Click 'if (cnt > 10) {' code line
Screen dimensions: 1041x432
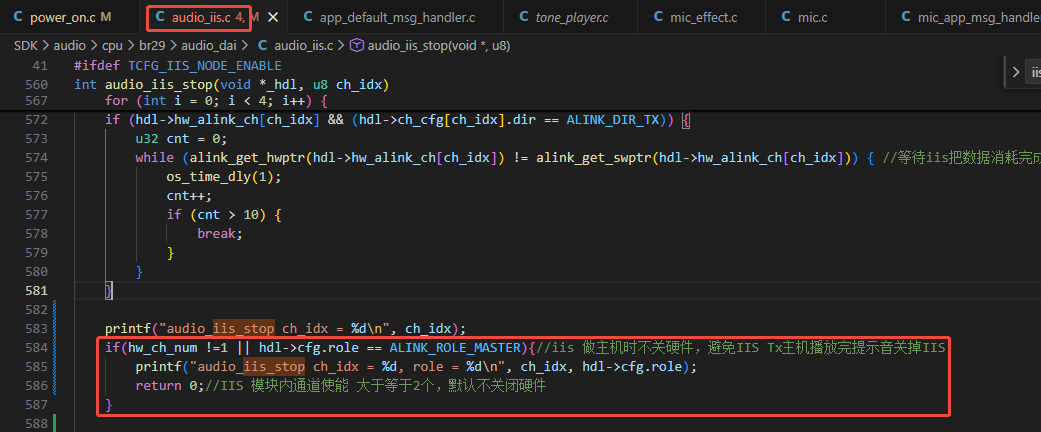[x=224, y=214]
